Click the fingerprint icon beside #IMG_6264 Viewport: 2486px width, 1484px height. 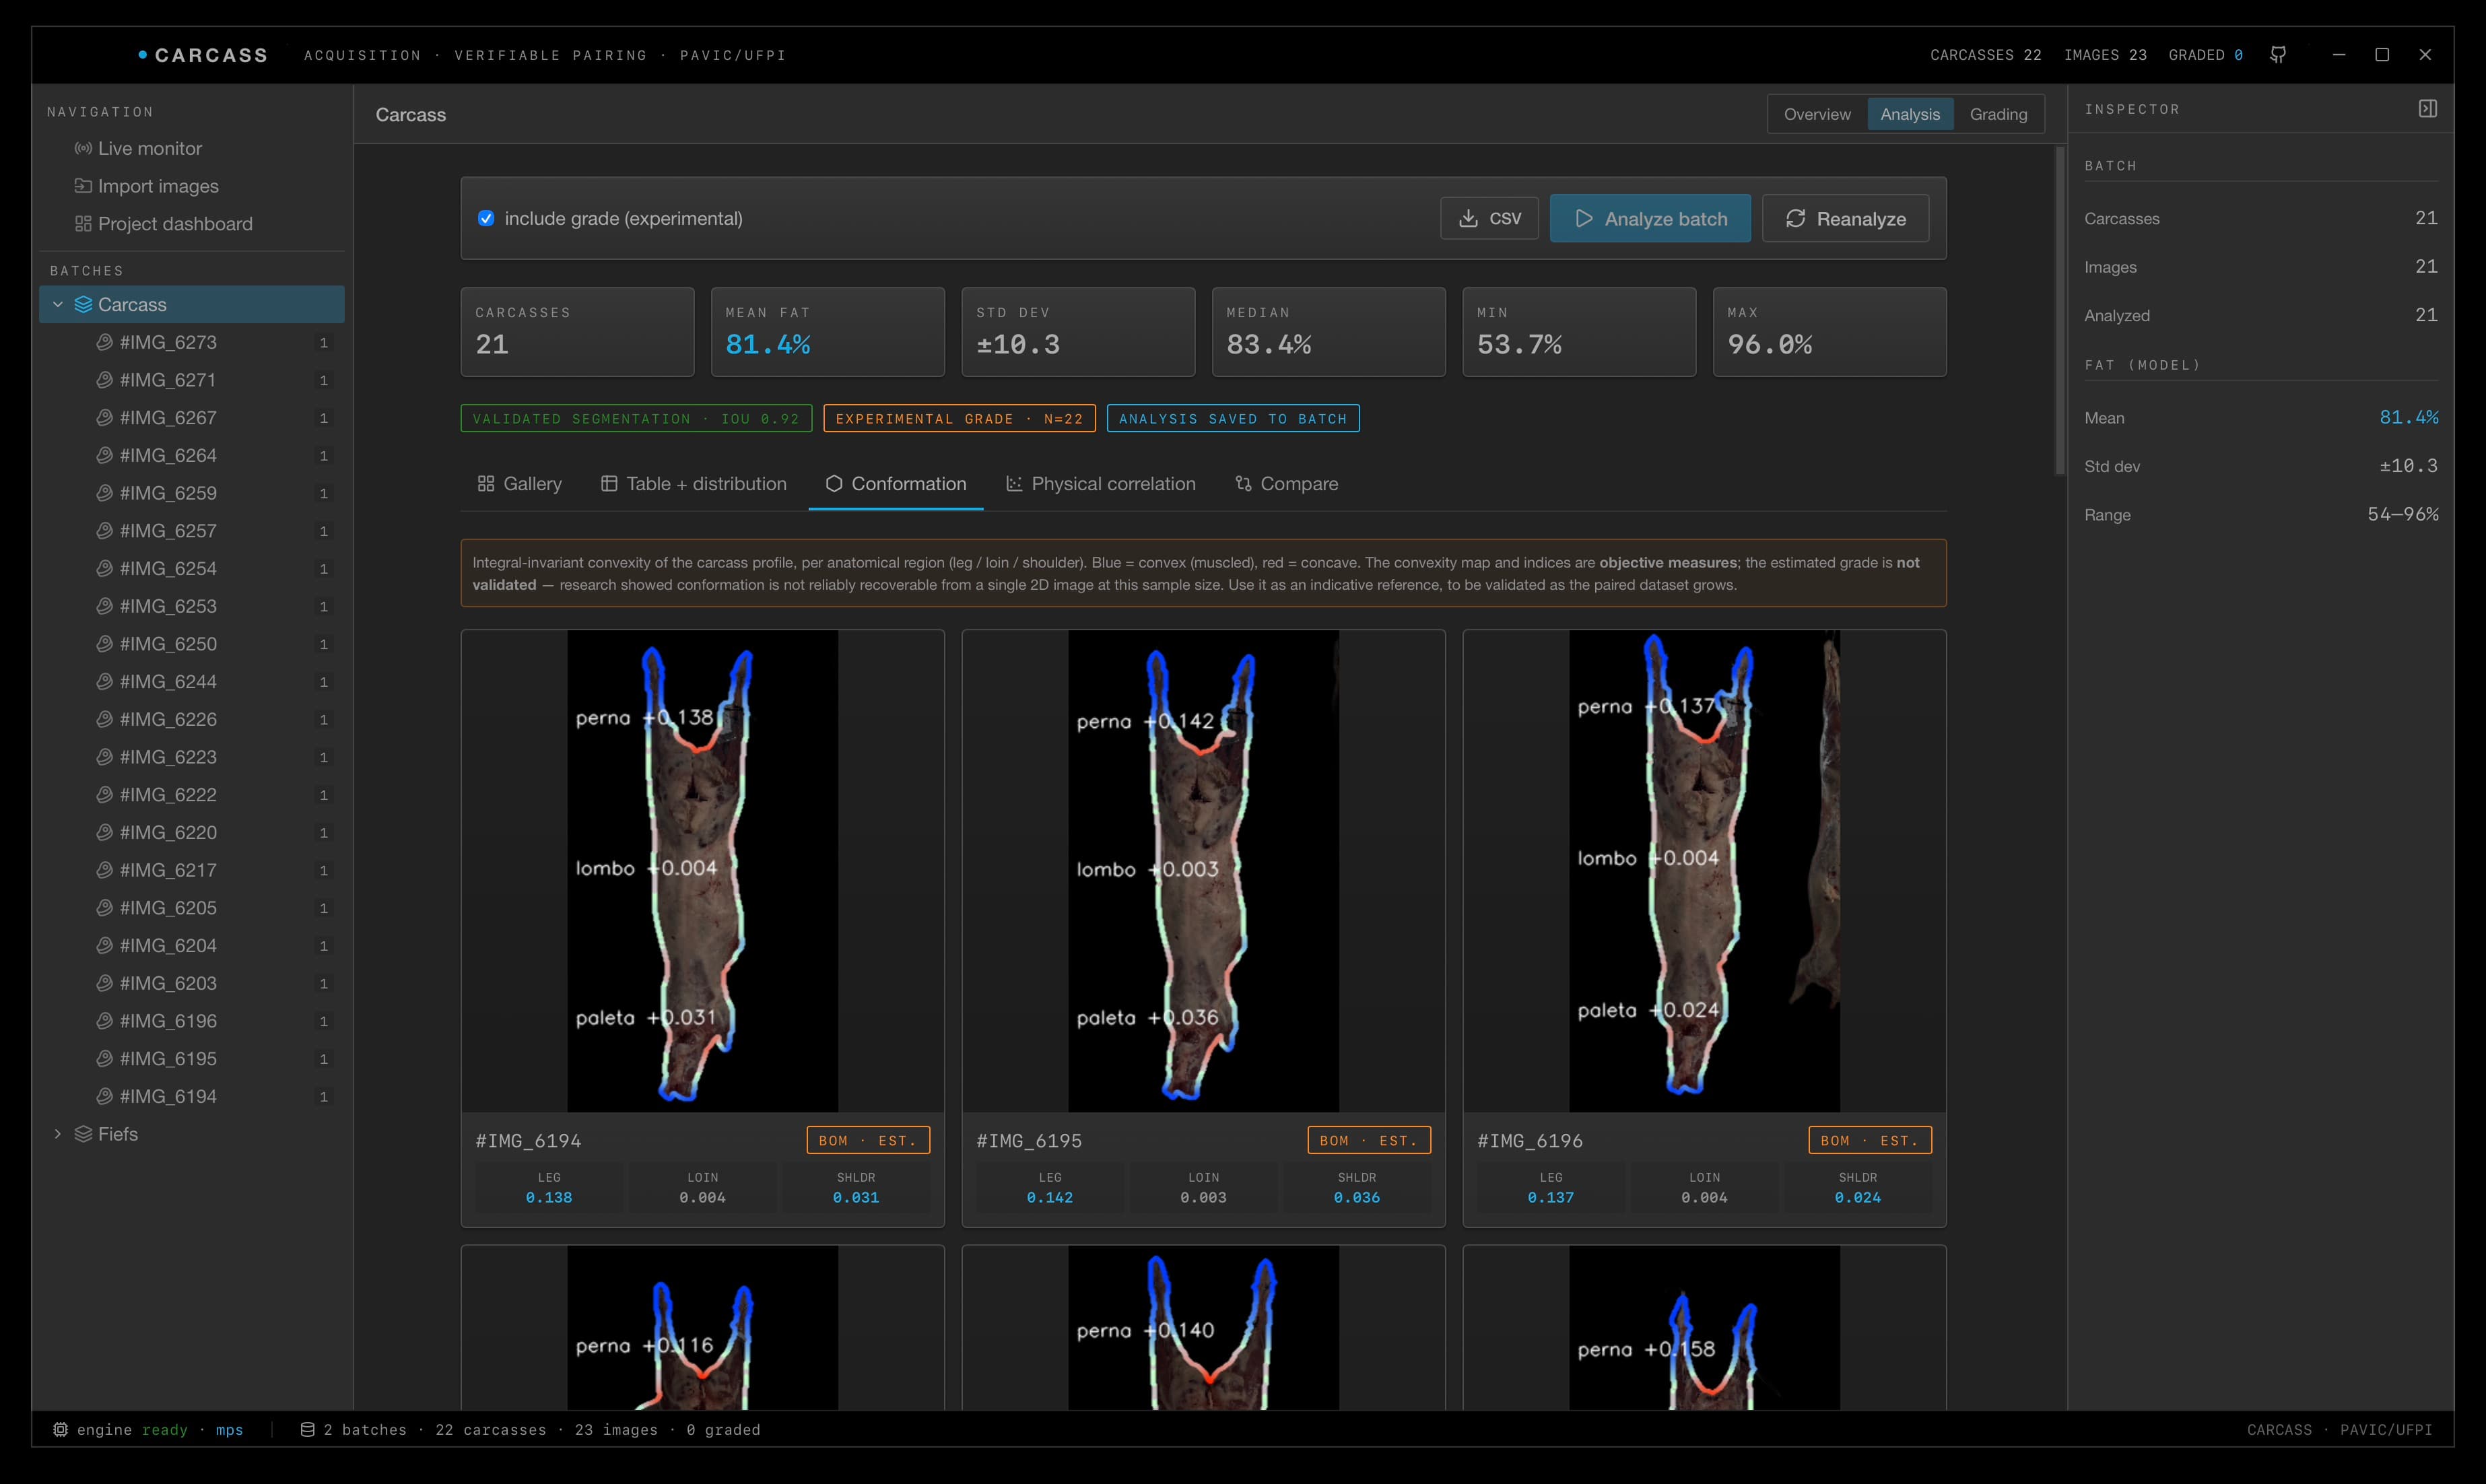104,455
